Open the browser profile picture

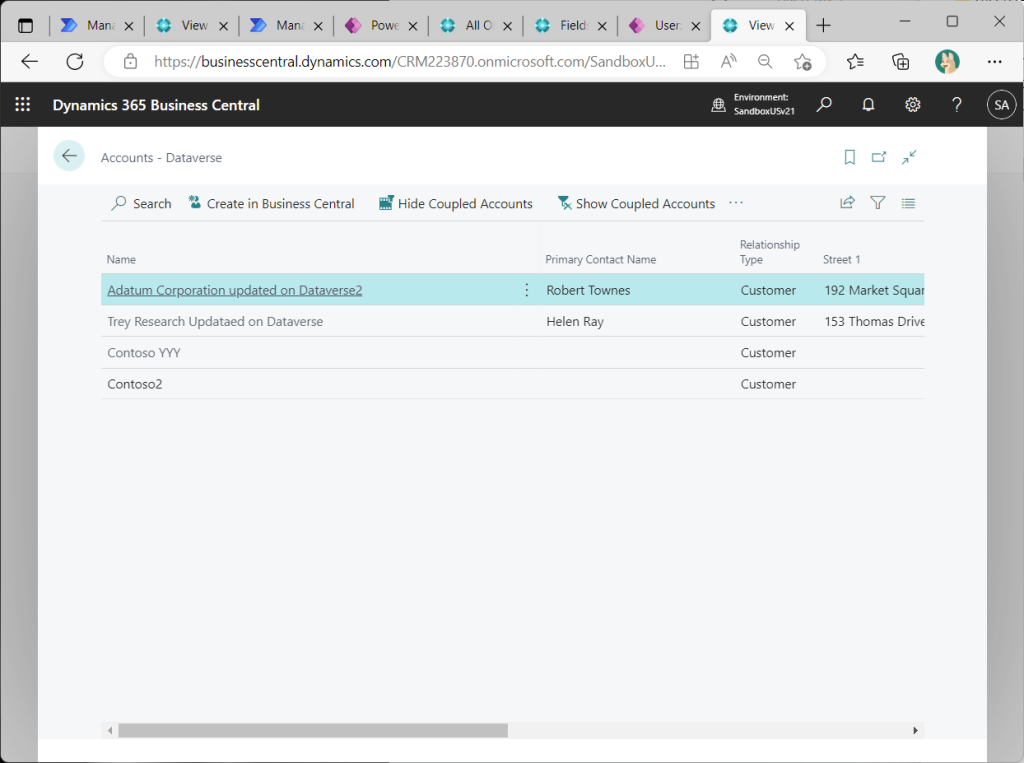tap(947, 61)
